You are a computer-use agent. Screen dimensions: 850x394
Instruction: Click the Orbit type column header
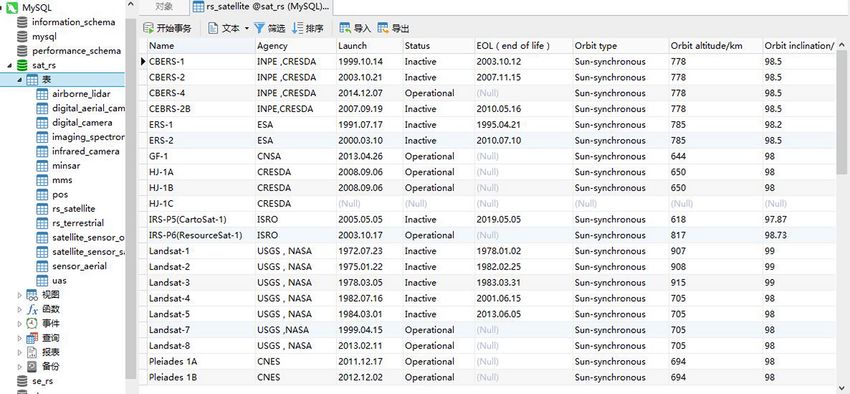click(x=621, y=46)
